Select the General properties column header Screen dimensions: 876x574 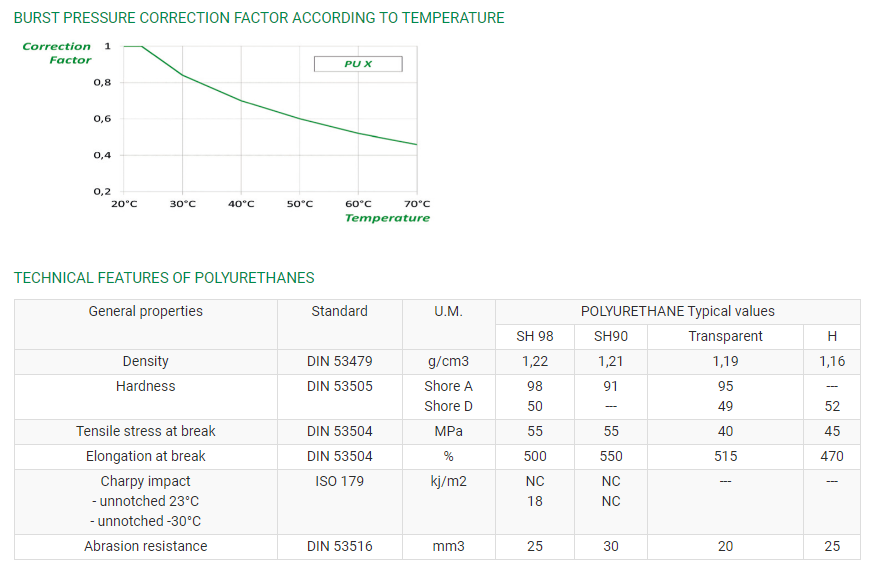pos(146,311)
